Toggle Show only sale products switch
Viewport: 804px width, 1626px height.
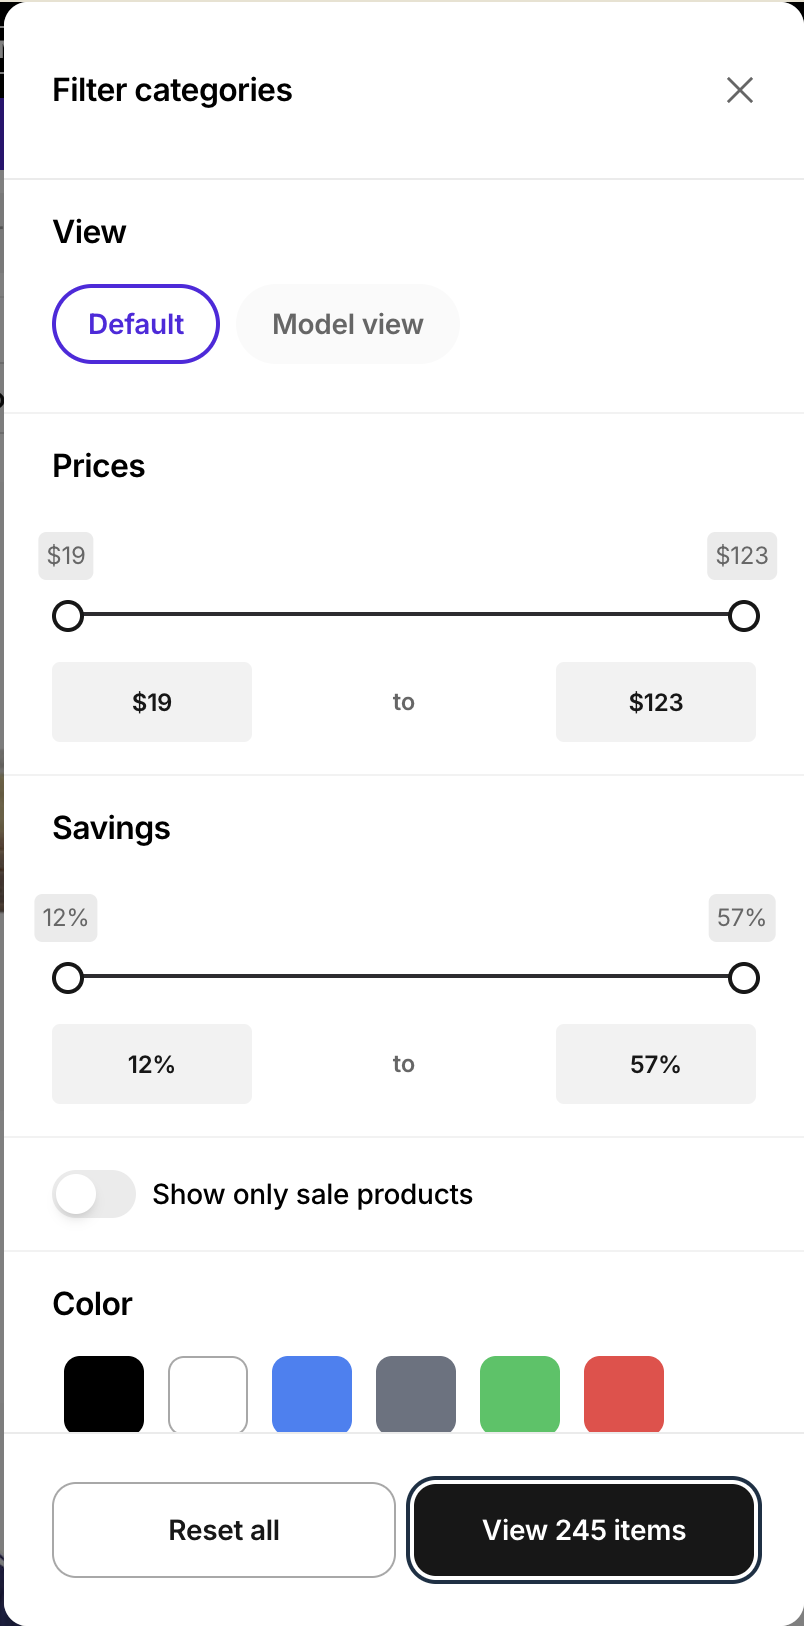[94, 1194]
